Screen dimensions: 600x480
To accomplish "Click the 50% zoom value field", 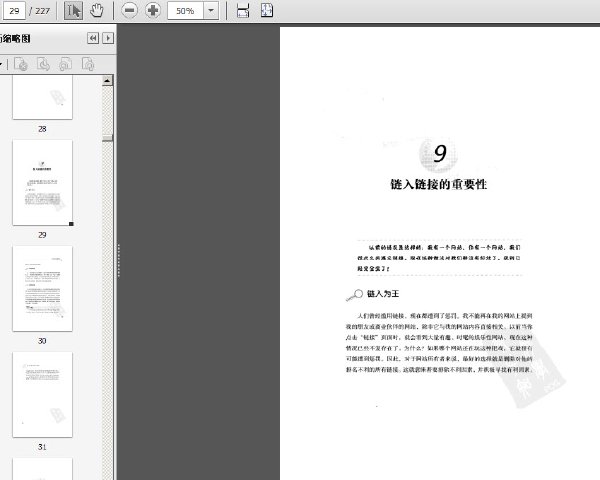I will [x=185, y=11].
